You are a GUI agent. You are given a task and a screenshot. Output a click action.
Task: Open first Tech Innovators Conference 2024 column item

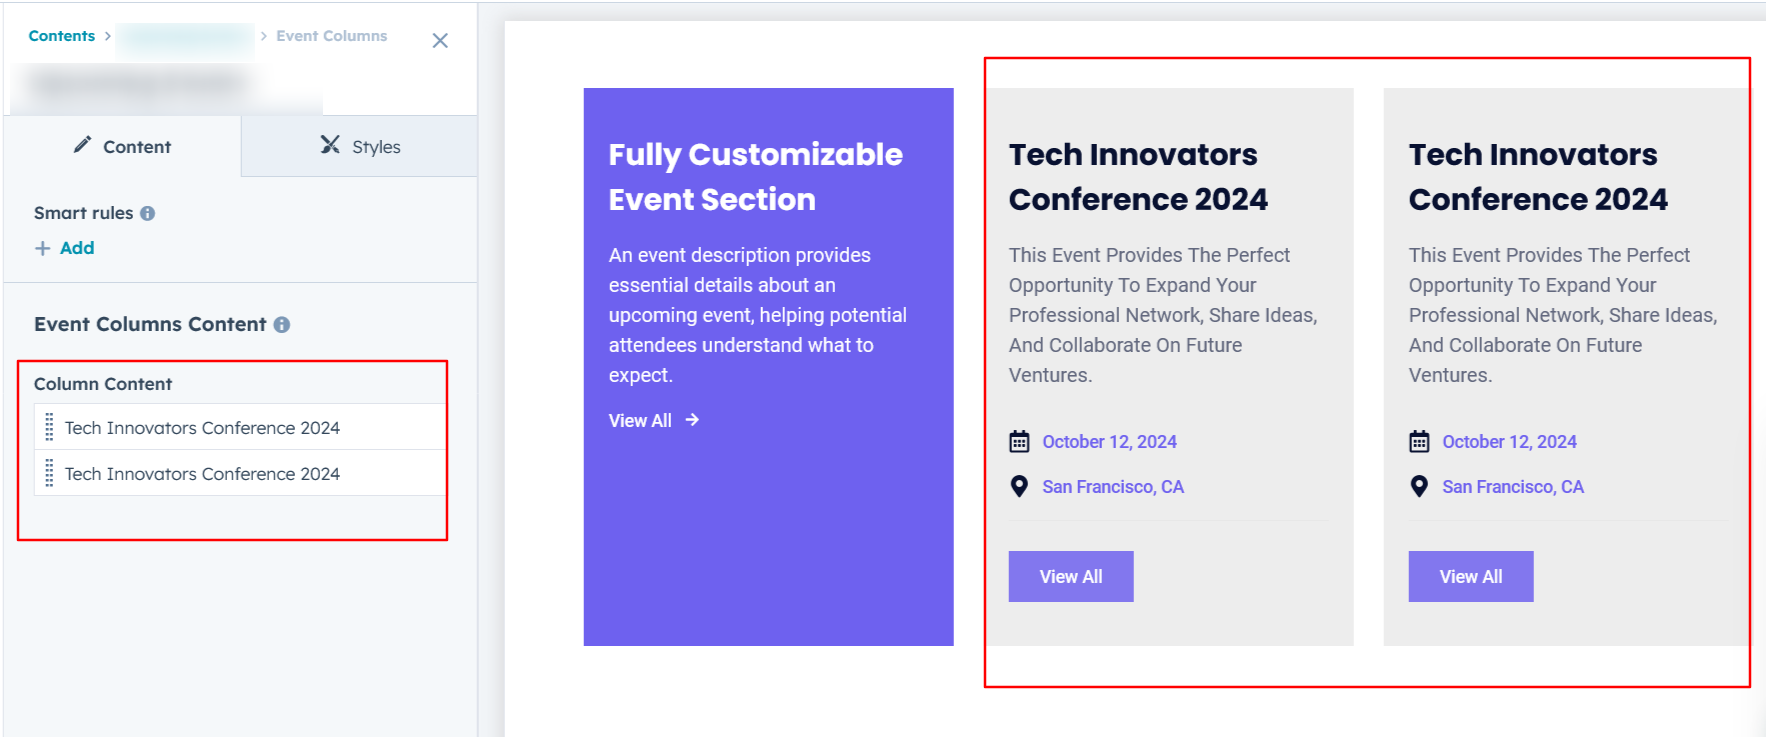(x=202, y=428)
